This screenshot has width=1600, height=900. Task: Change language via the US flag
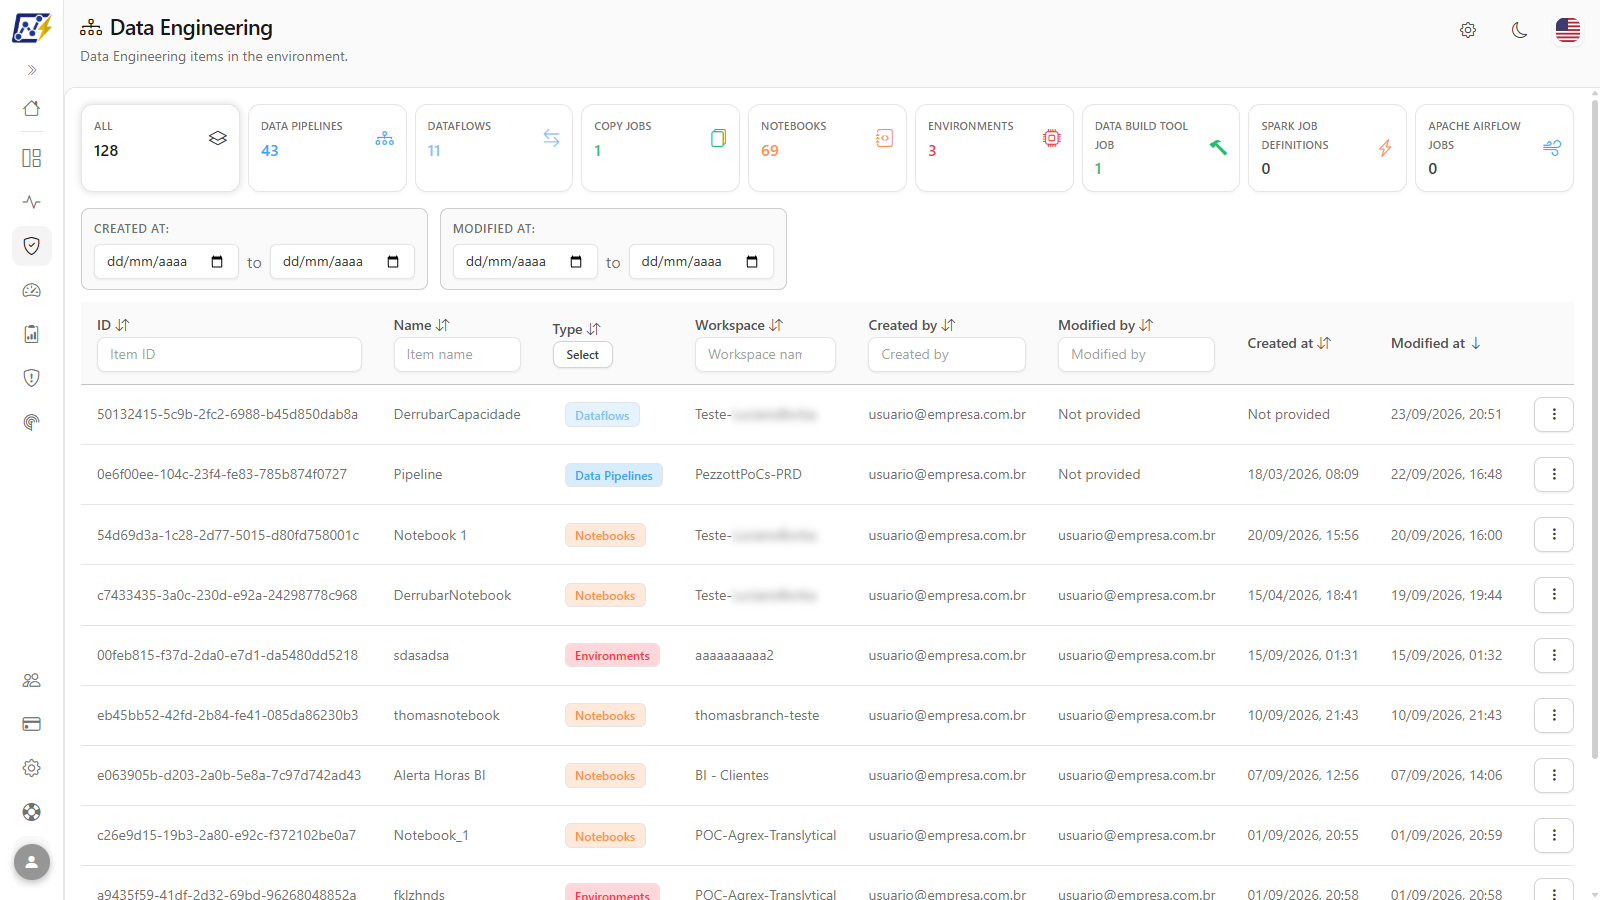(x=1568, y=30)
